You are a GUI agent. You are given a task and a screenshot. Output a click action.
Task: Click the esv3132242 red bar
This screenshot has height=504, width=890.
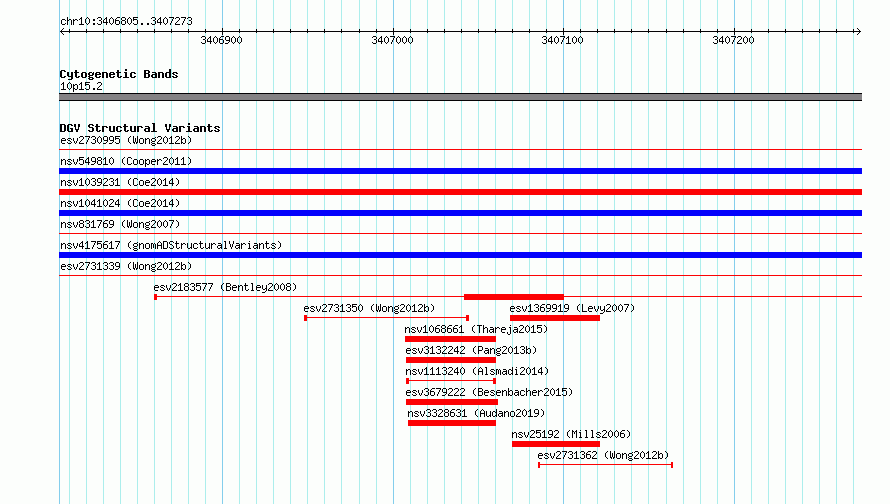451,360
